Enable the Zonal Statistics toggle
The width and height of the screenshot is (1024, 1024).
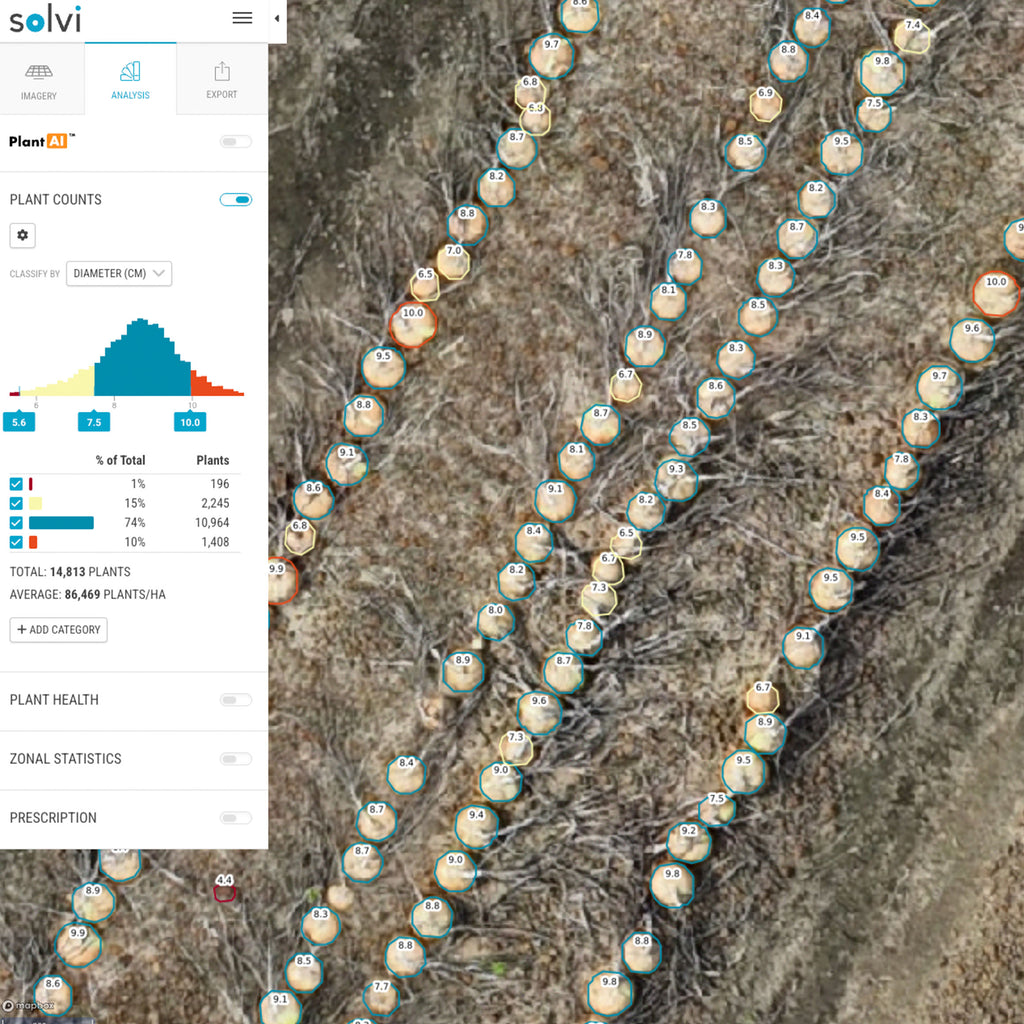(236, 759)
